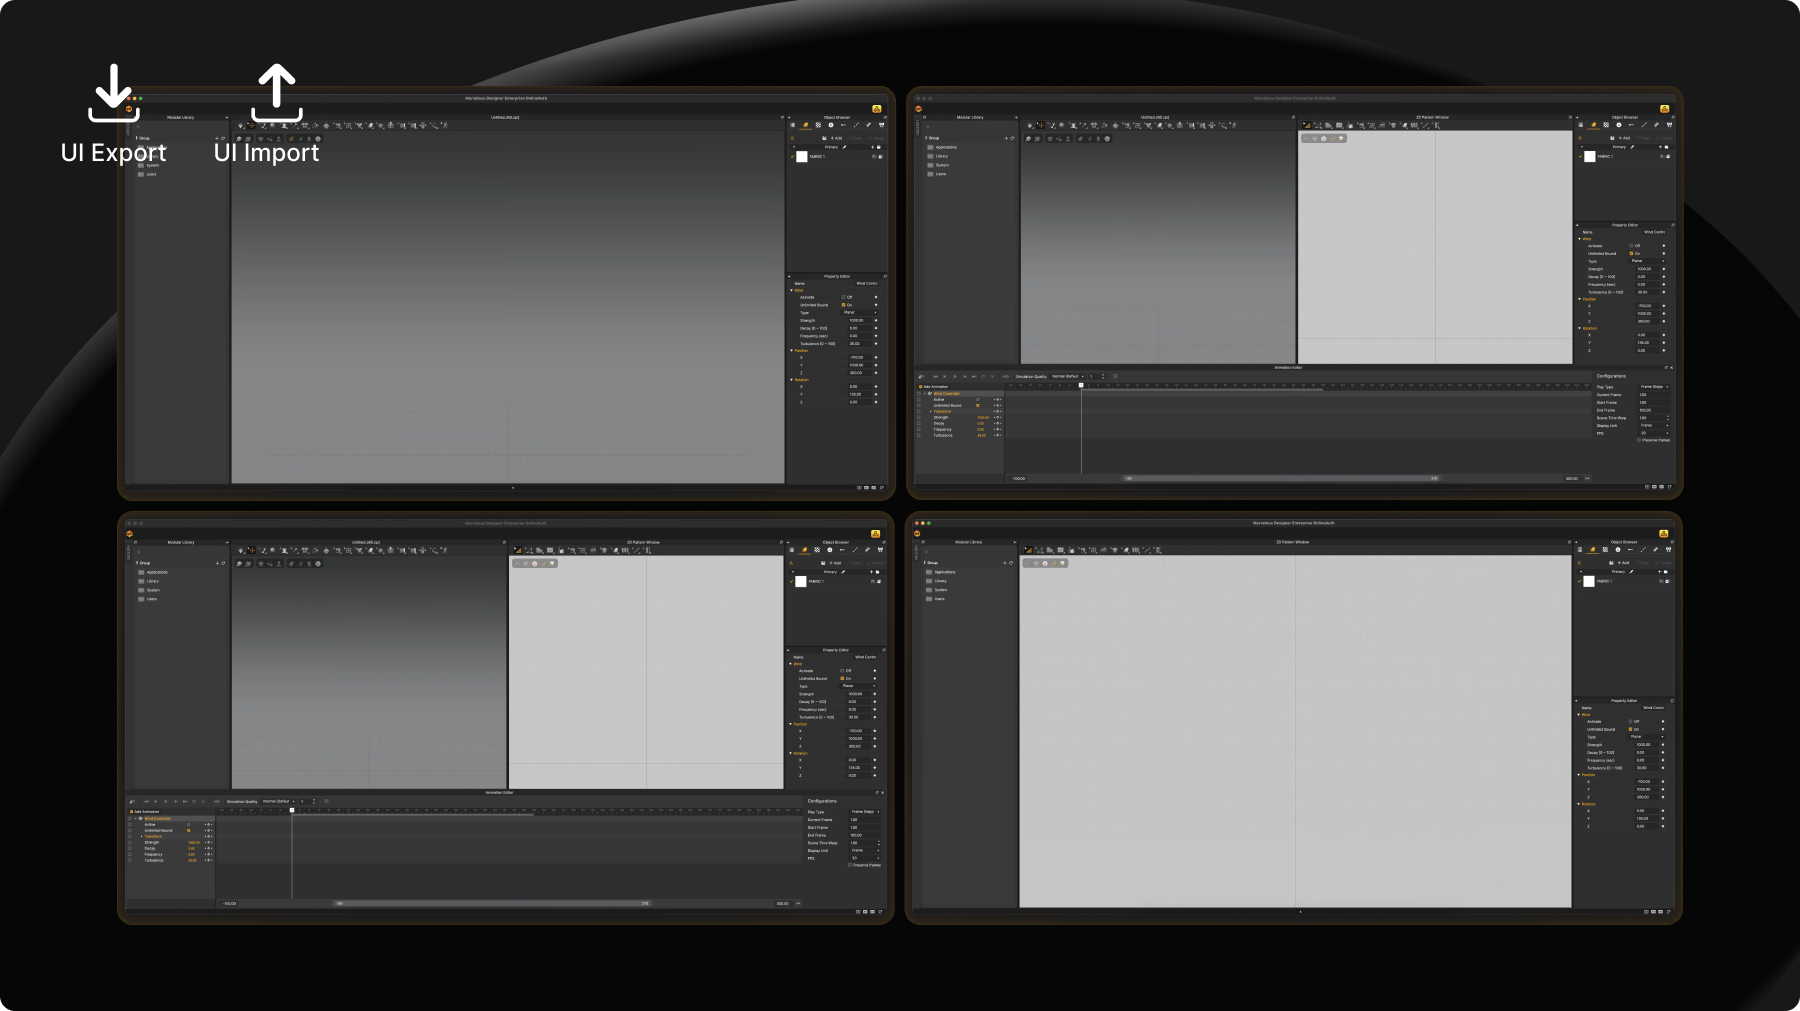In upper-left window, toggle Unlimited Bound checkbox in Property Editor
The image size is (1800, 1011).
click(843, 305)
